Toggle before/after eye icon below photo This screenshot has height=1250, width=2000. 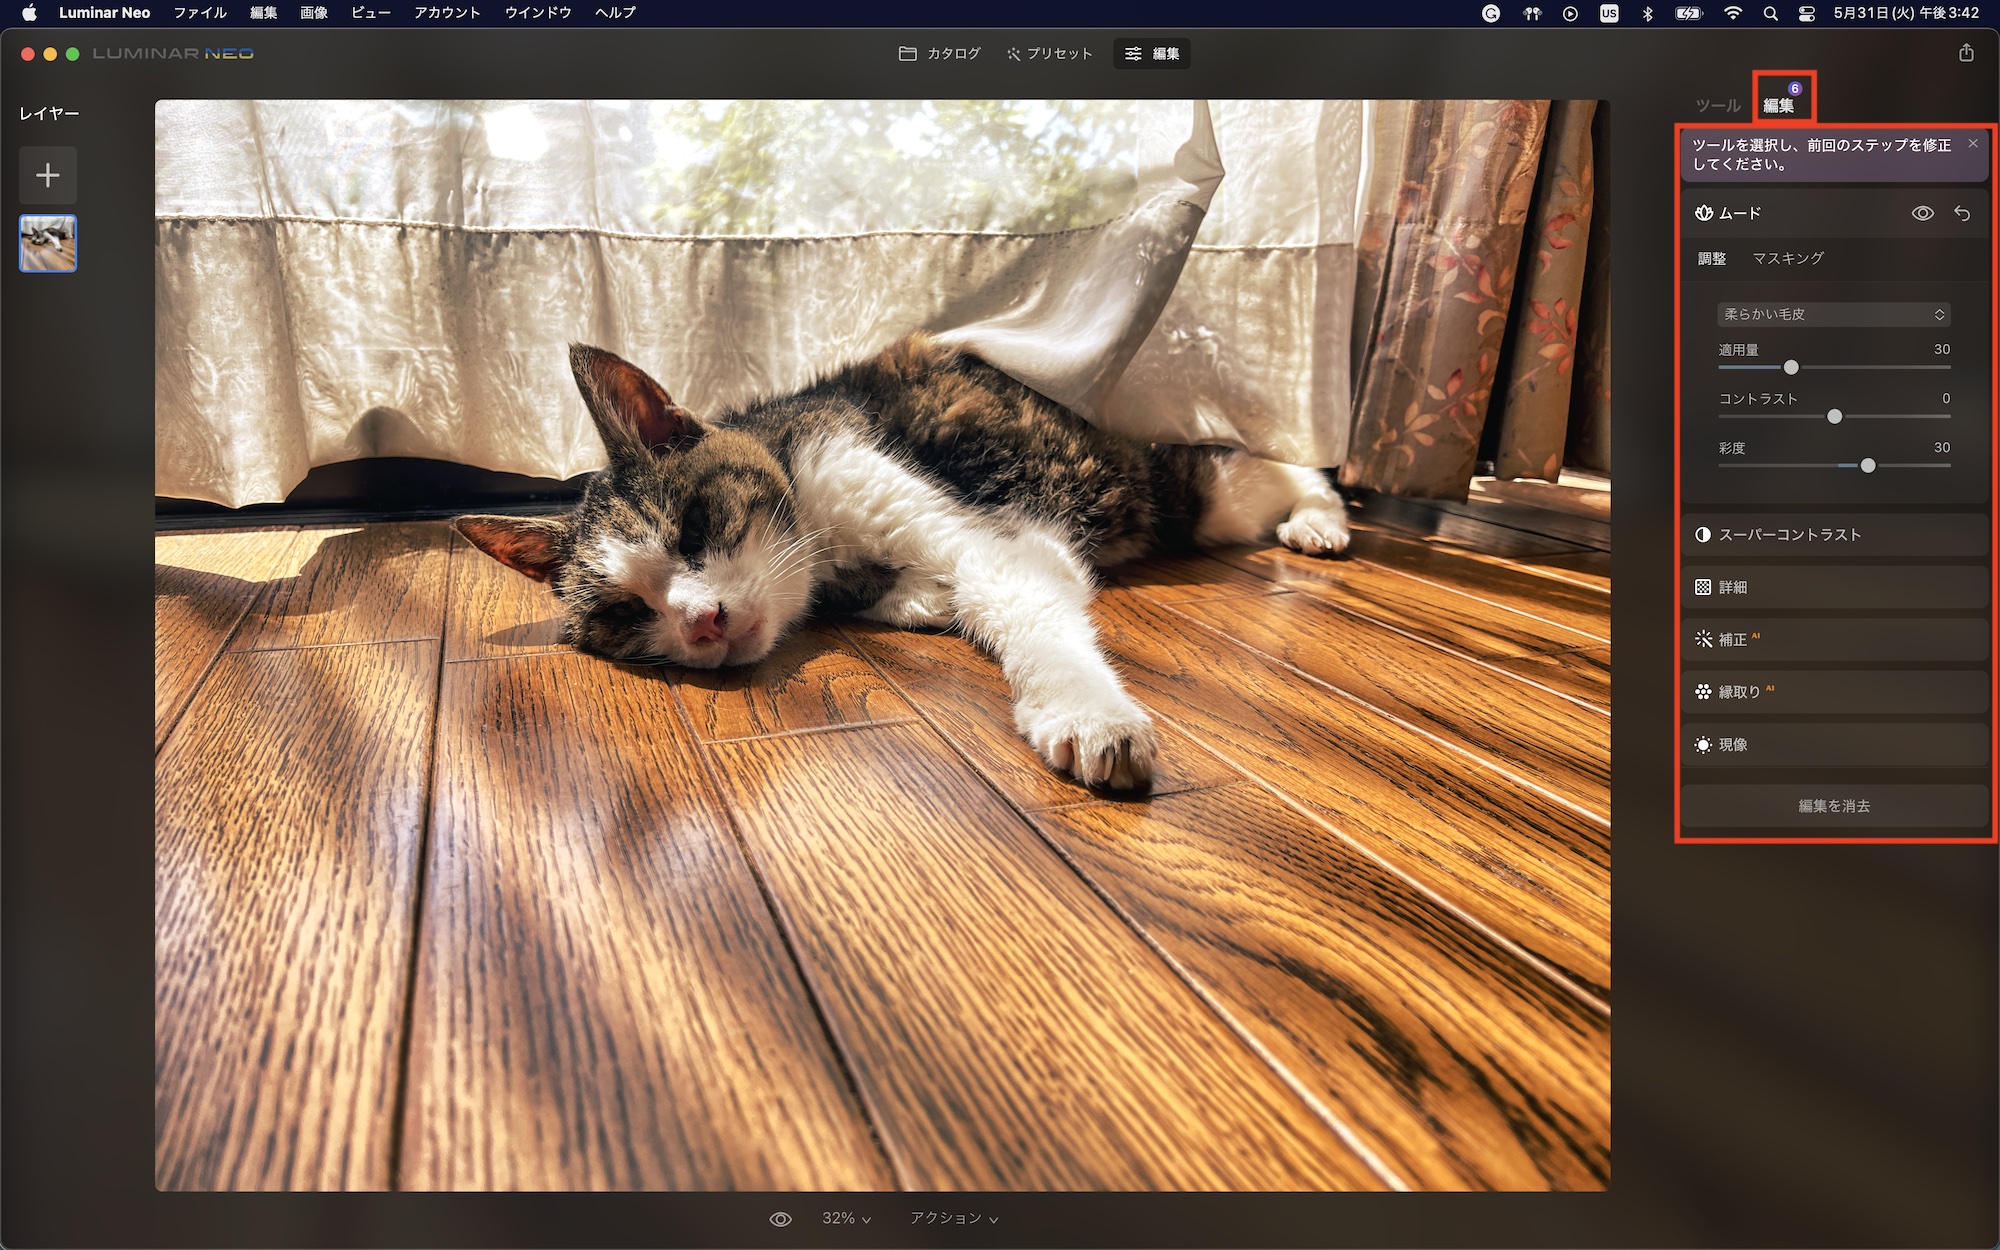tap(780, 1219)
